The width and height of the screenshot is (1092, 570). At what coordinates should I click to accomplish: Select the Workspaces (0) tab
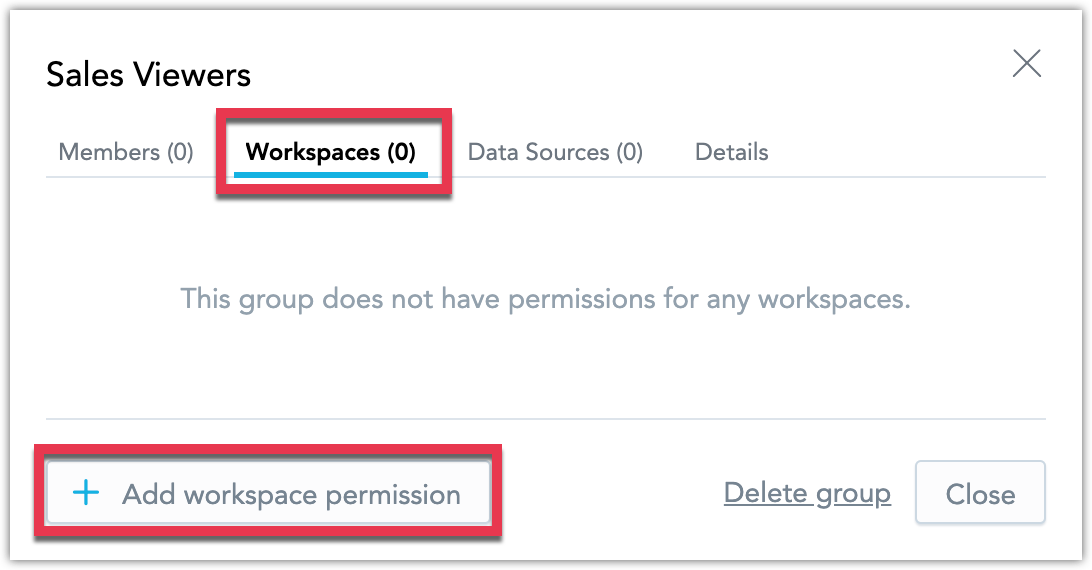[331, 152]
